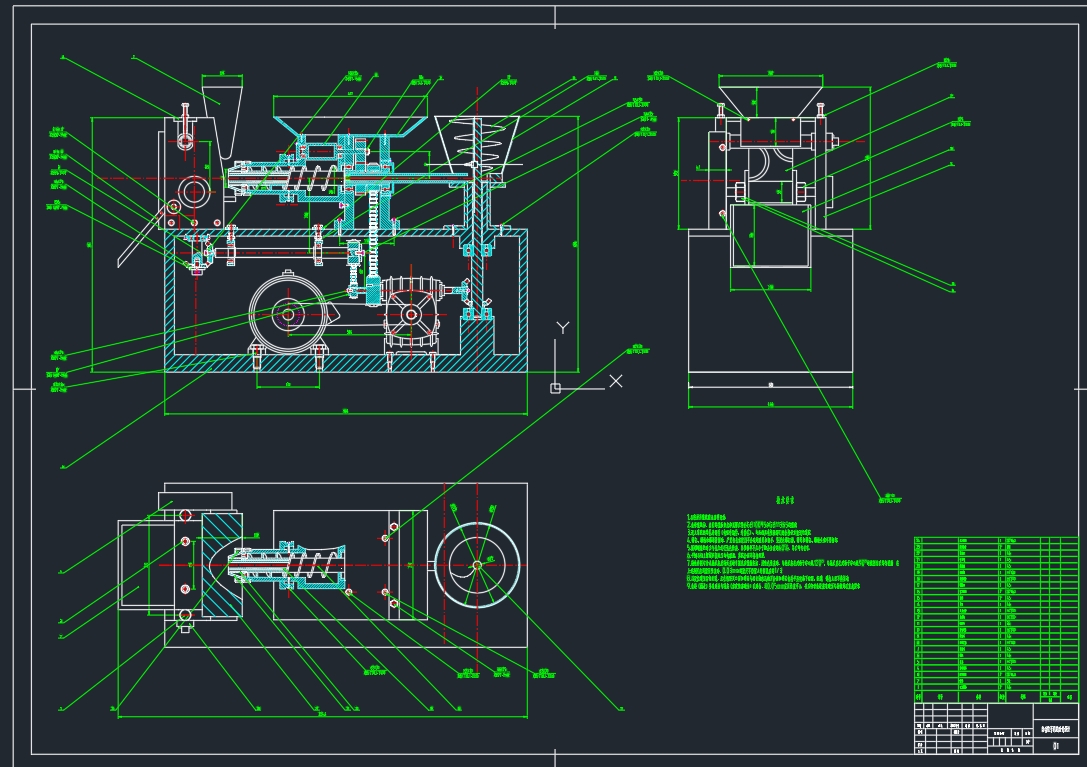Image resolution: width=1087 pixels, height=767 pixels.
Task: Click the Y axis label of the UCS icon
Action: pos(563,328)
